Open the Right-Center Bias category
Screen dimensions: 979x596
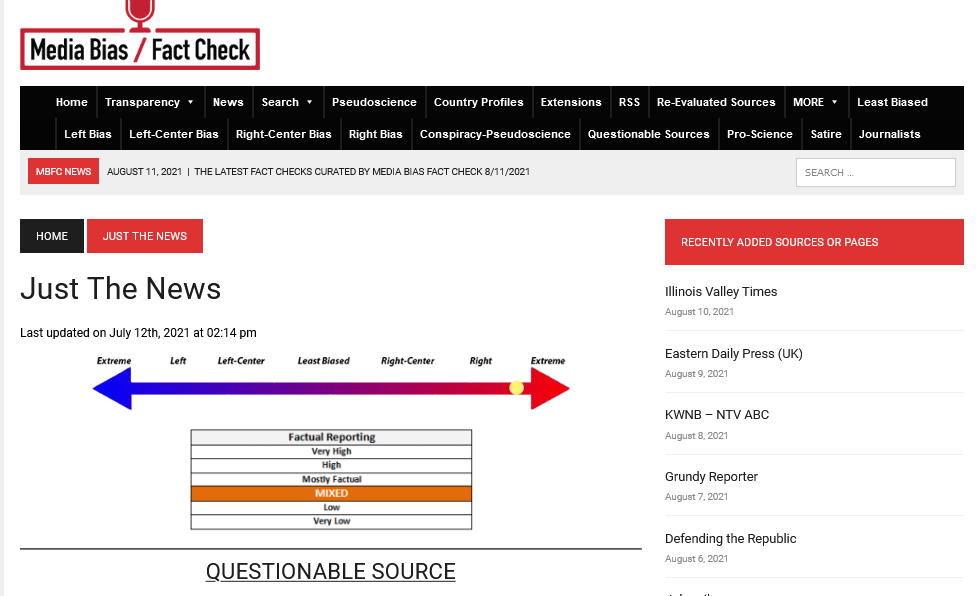(x=283, y=134)
